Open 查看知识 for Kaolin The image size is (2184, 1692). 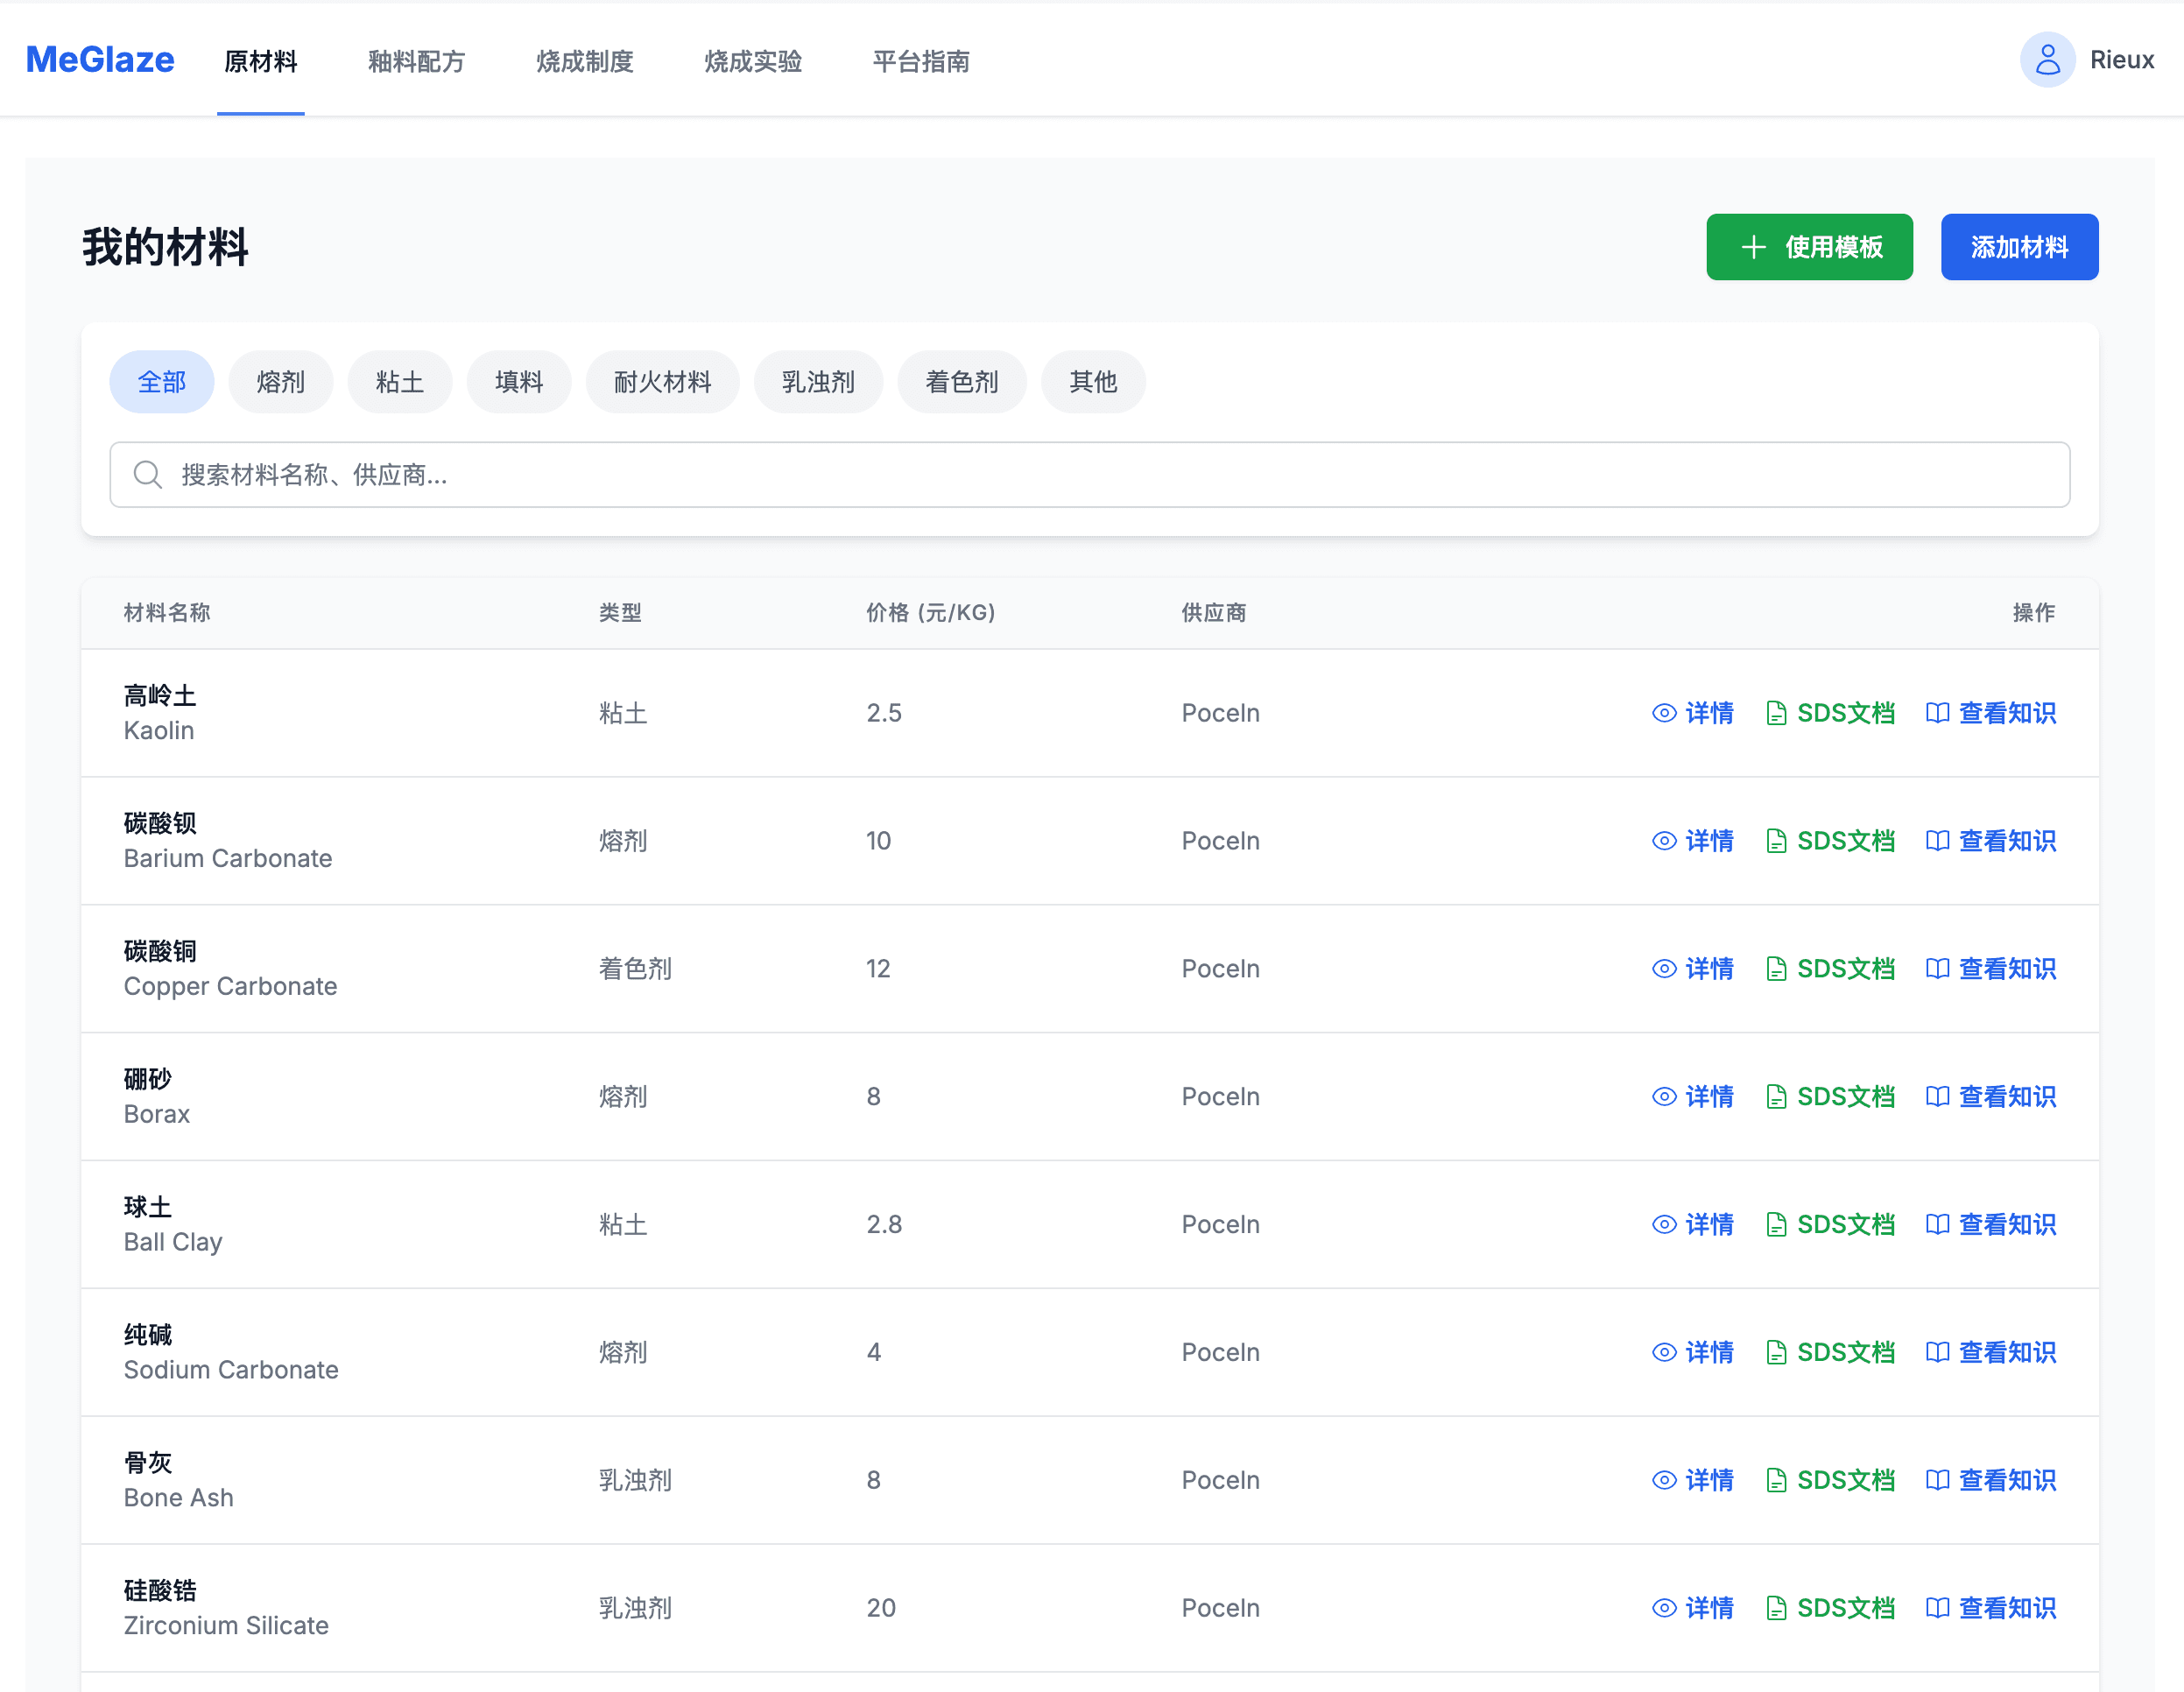click(1991, 713)
